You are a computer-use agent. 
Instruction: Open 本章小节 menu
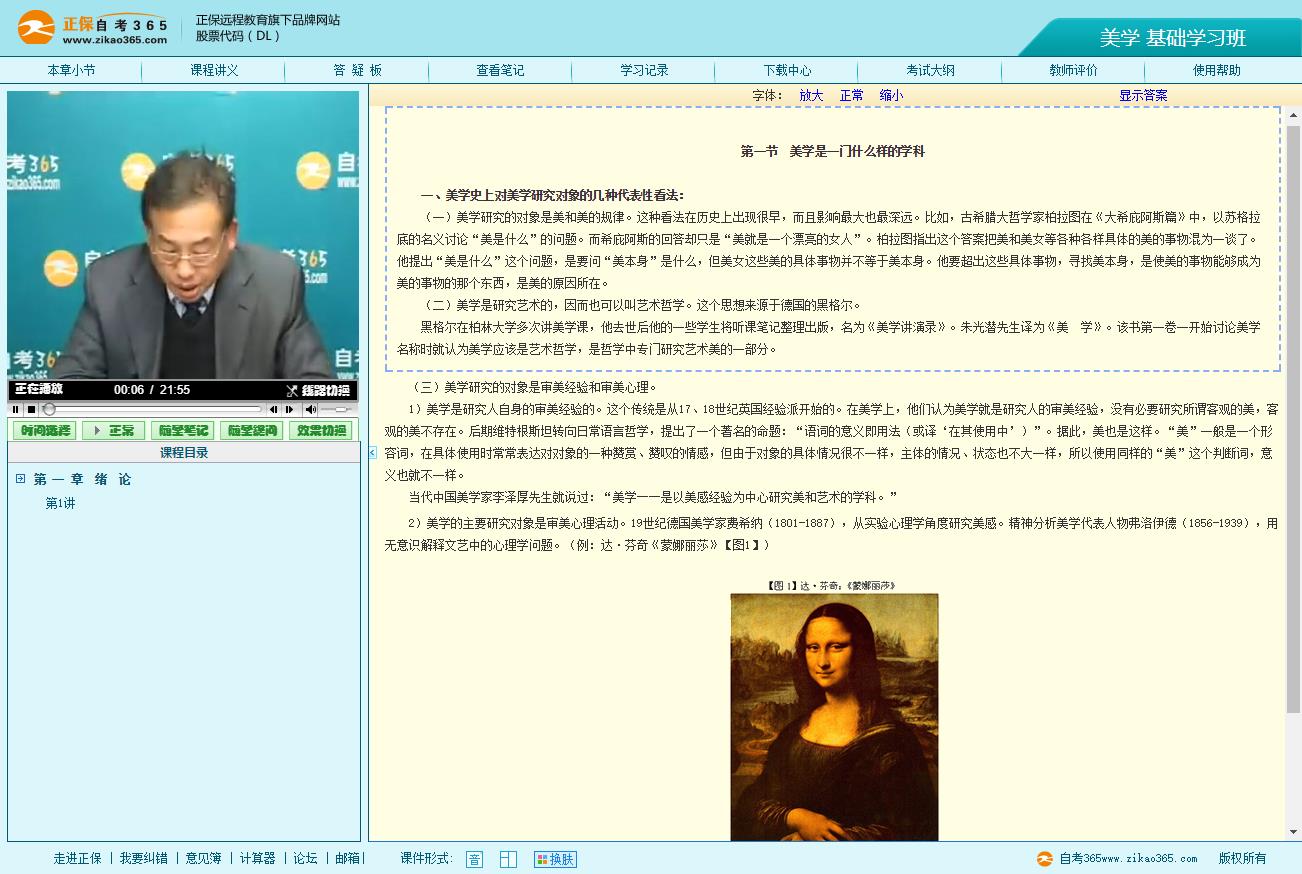71,70
